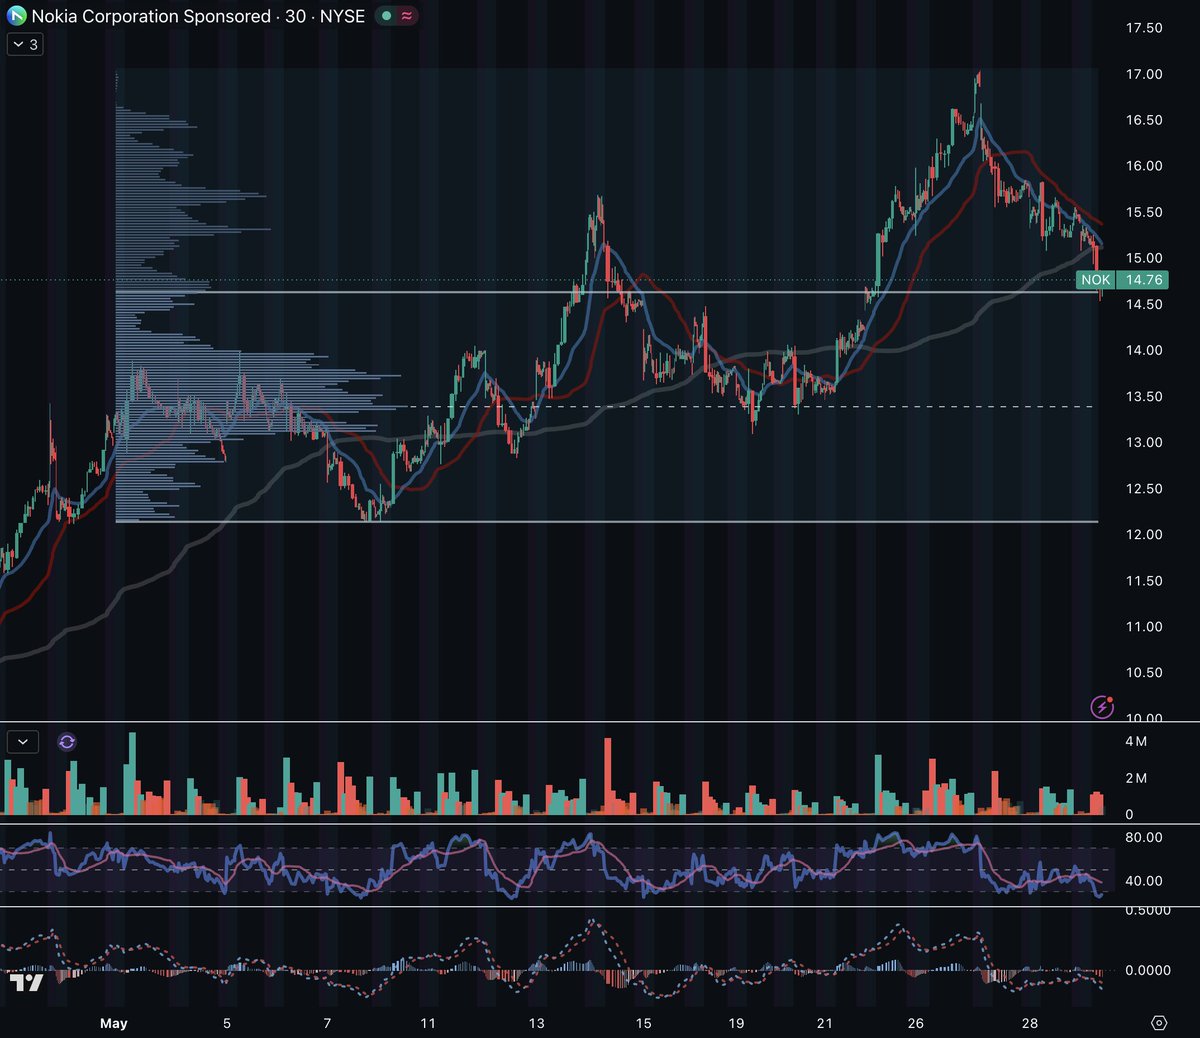1200x1038 pixels.
Task: Click the 30 interval label in the chart title
Action: pyautogui.click(x=296, y=17)
